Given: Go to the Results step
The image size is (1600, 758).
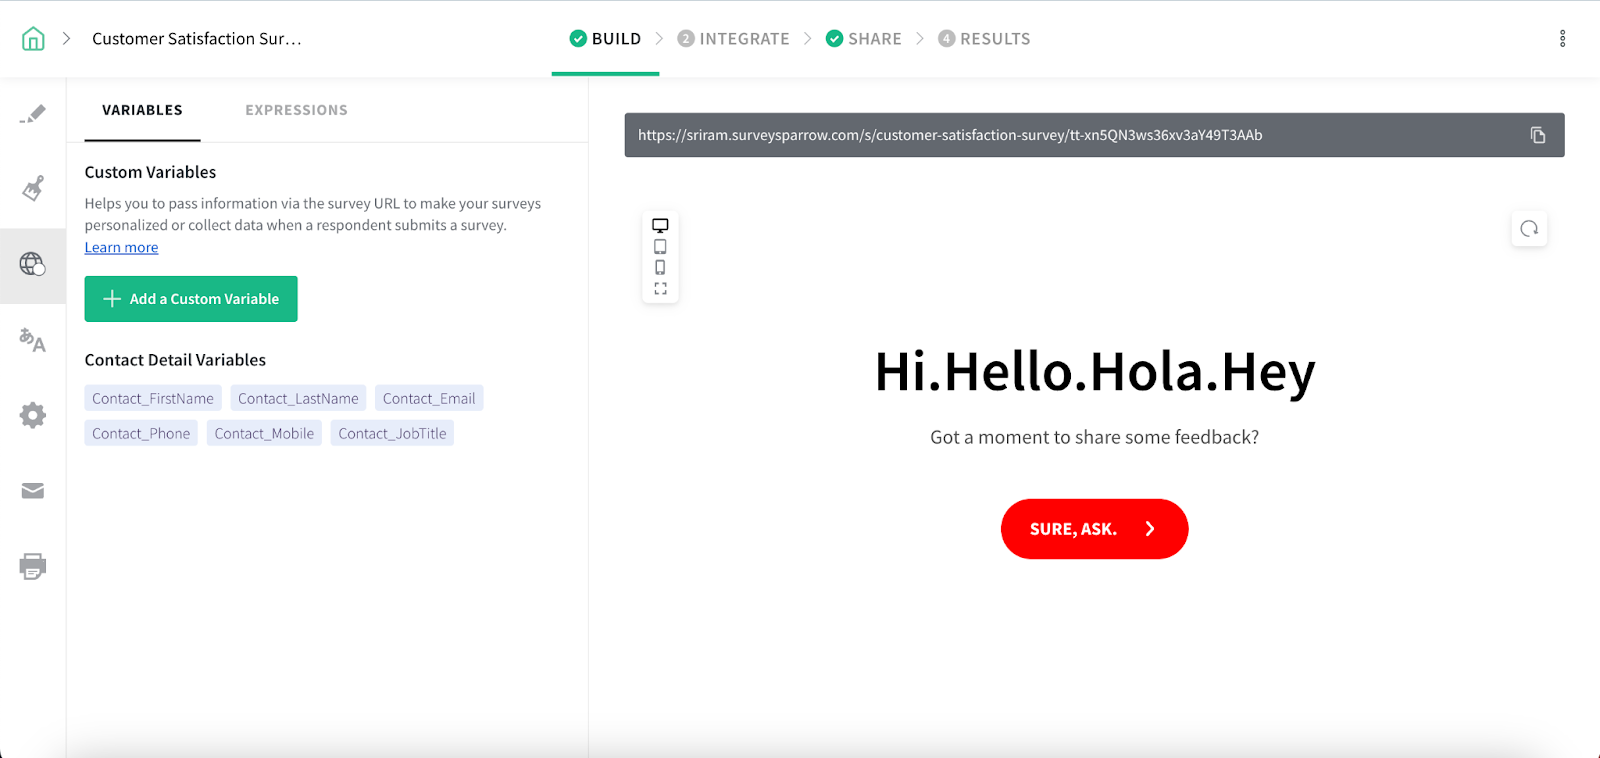Looking at the screenshot, I should pyautogui.click(x=984, y=39).
